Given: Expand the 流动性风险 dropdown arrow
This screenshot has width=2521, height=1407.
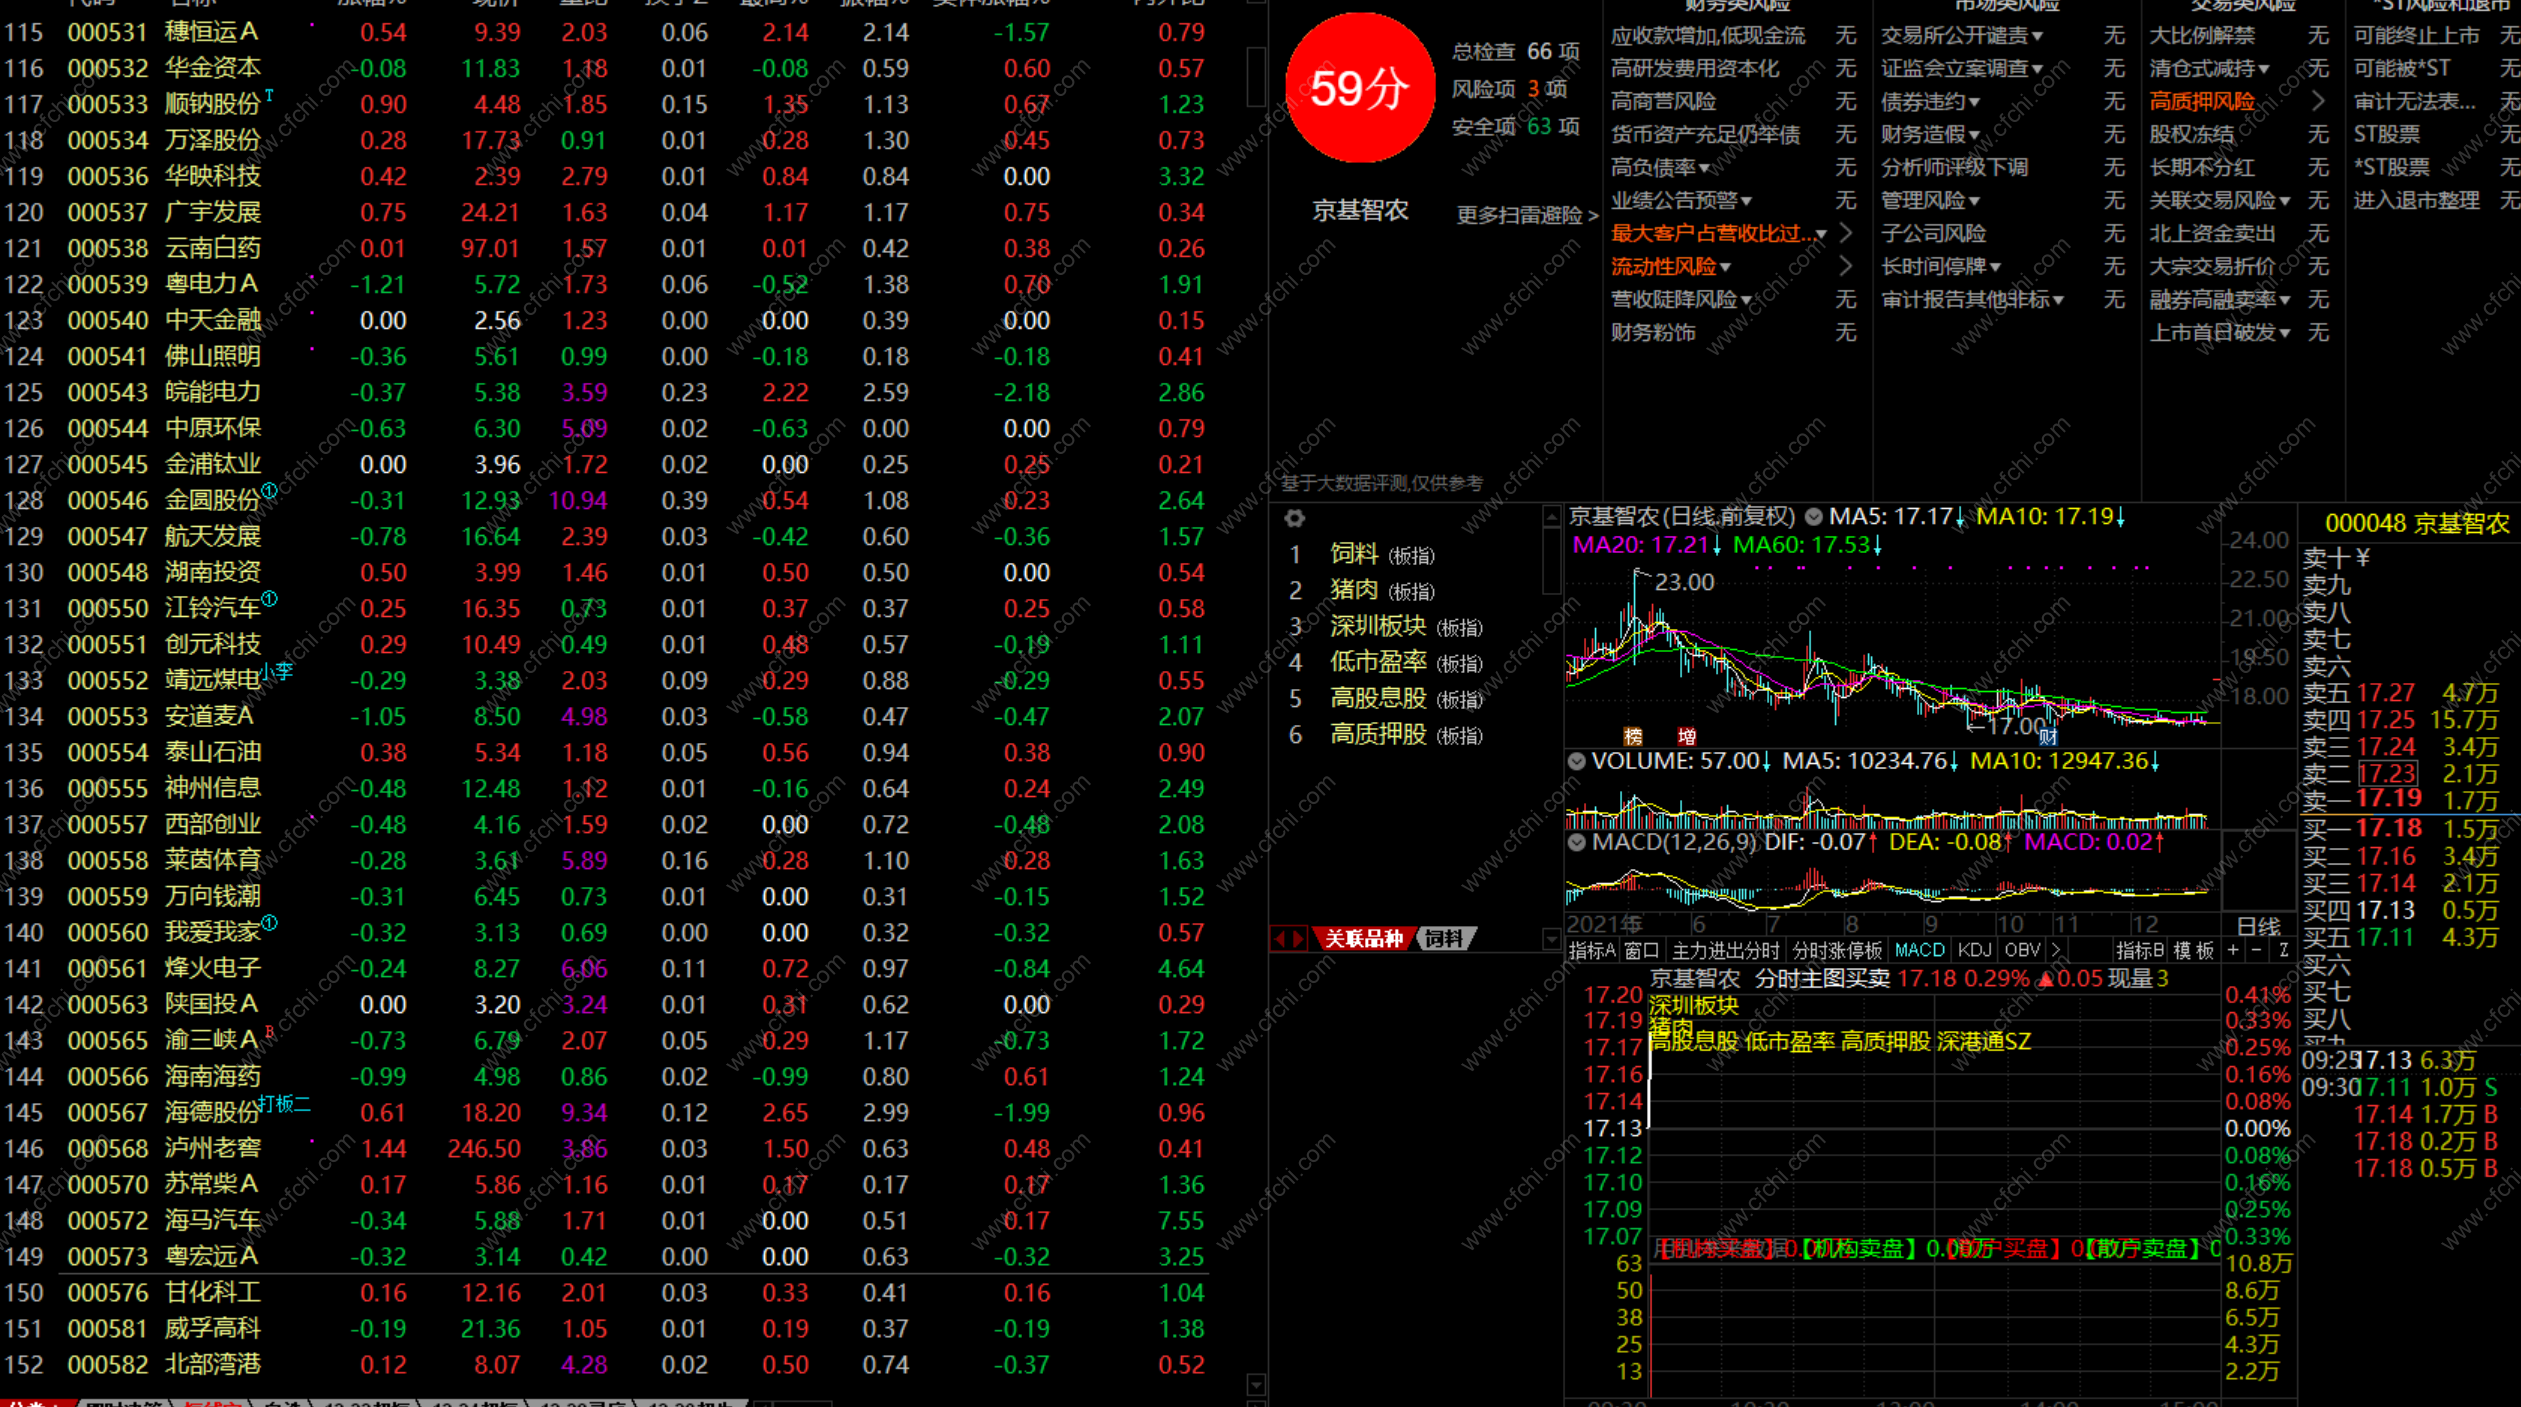Looking at the screenshot, I should point(1725,267).
